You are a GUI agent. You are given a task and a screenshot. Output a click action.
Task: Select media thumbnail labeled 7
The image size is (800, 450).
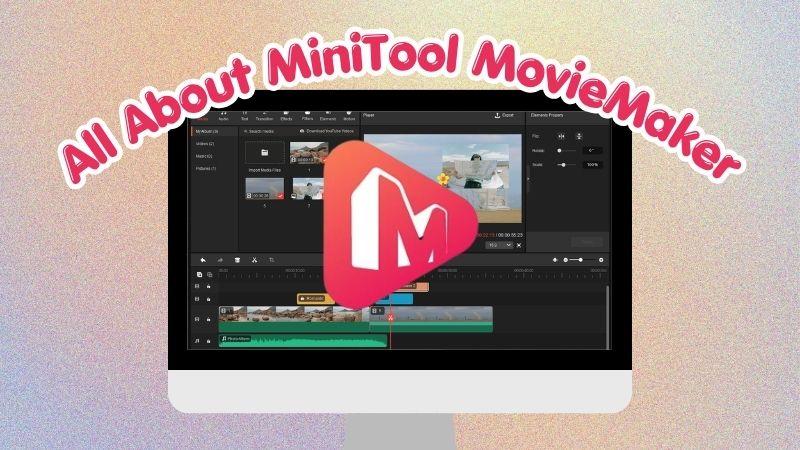coord(308,189)
